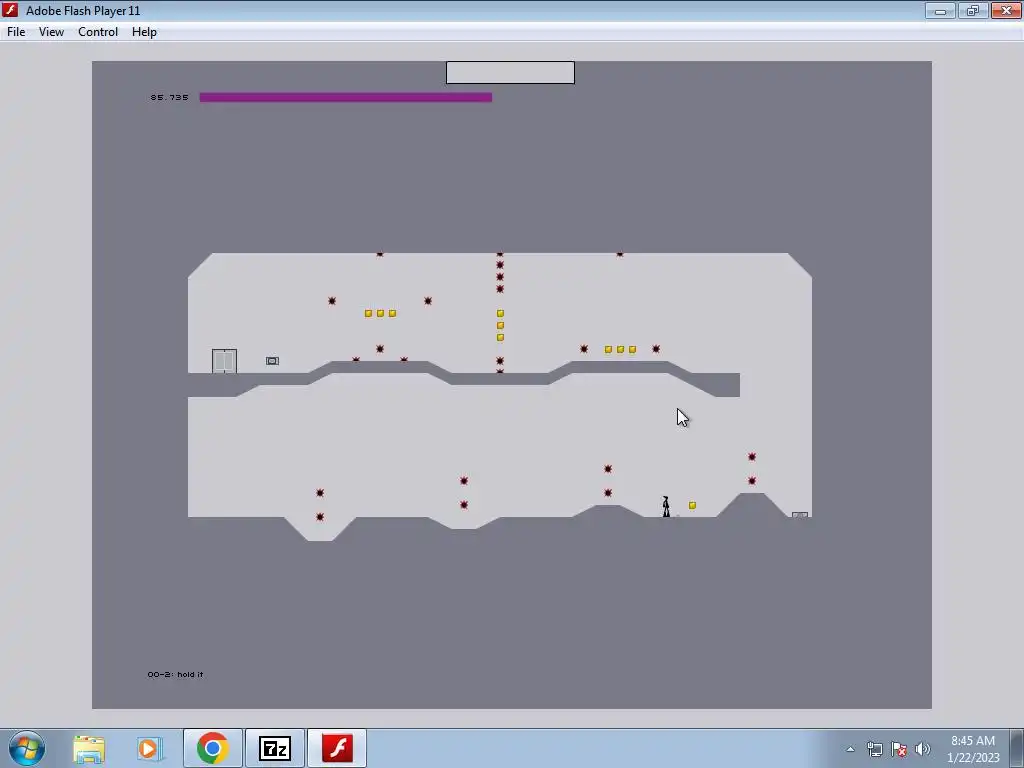Show hidden system tray icons

pos(850,749)
